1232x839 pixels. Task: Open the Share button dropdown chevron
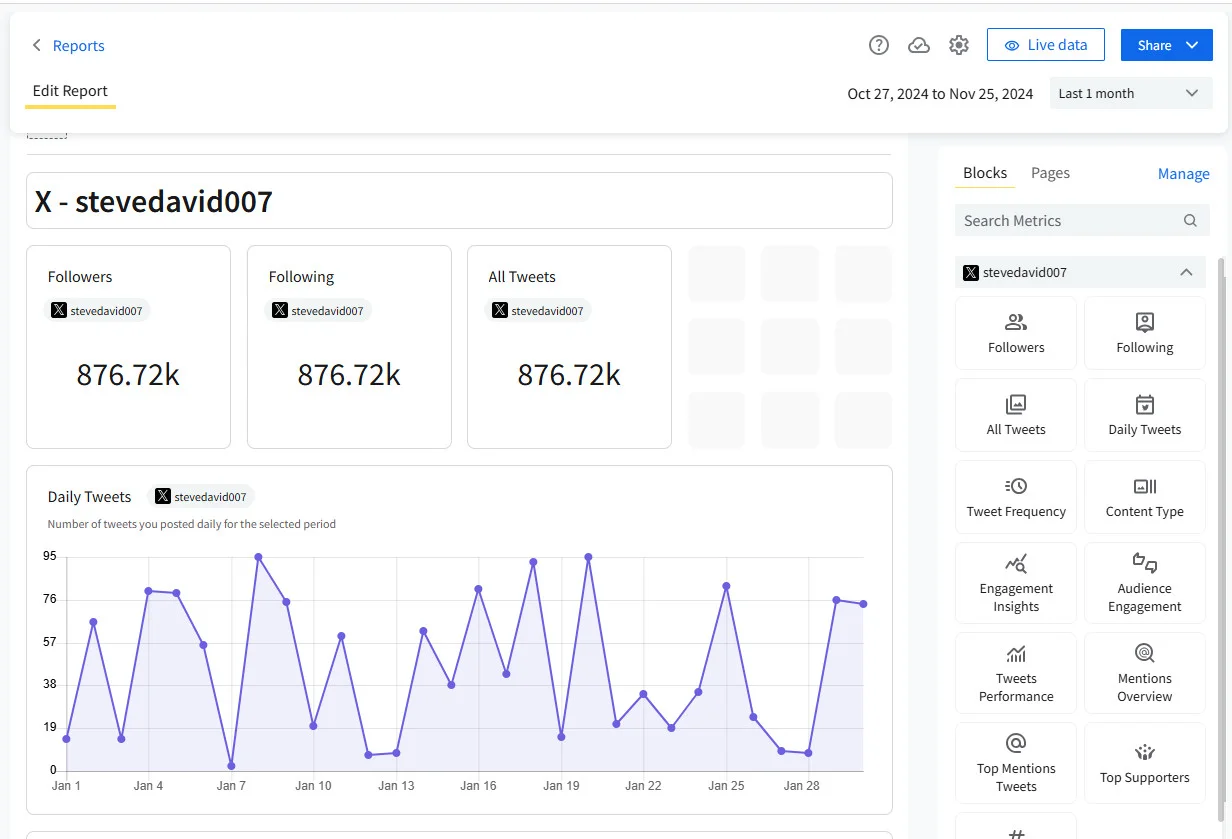coord(1190,44)
